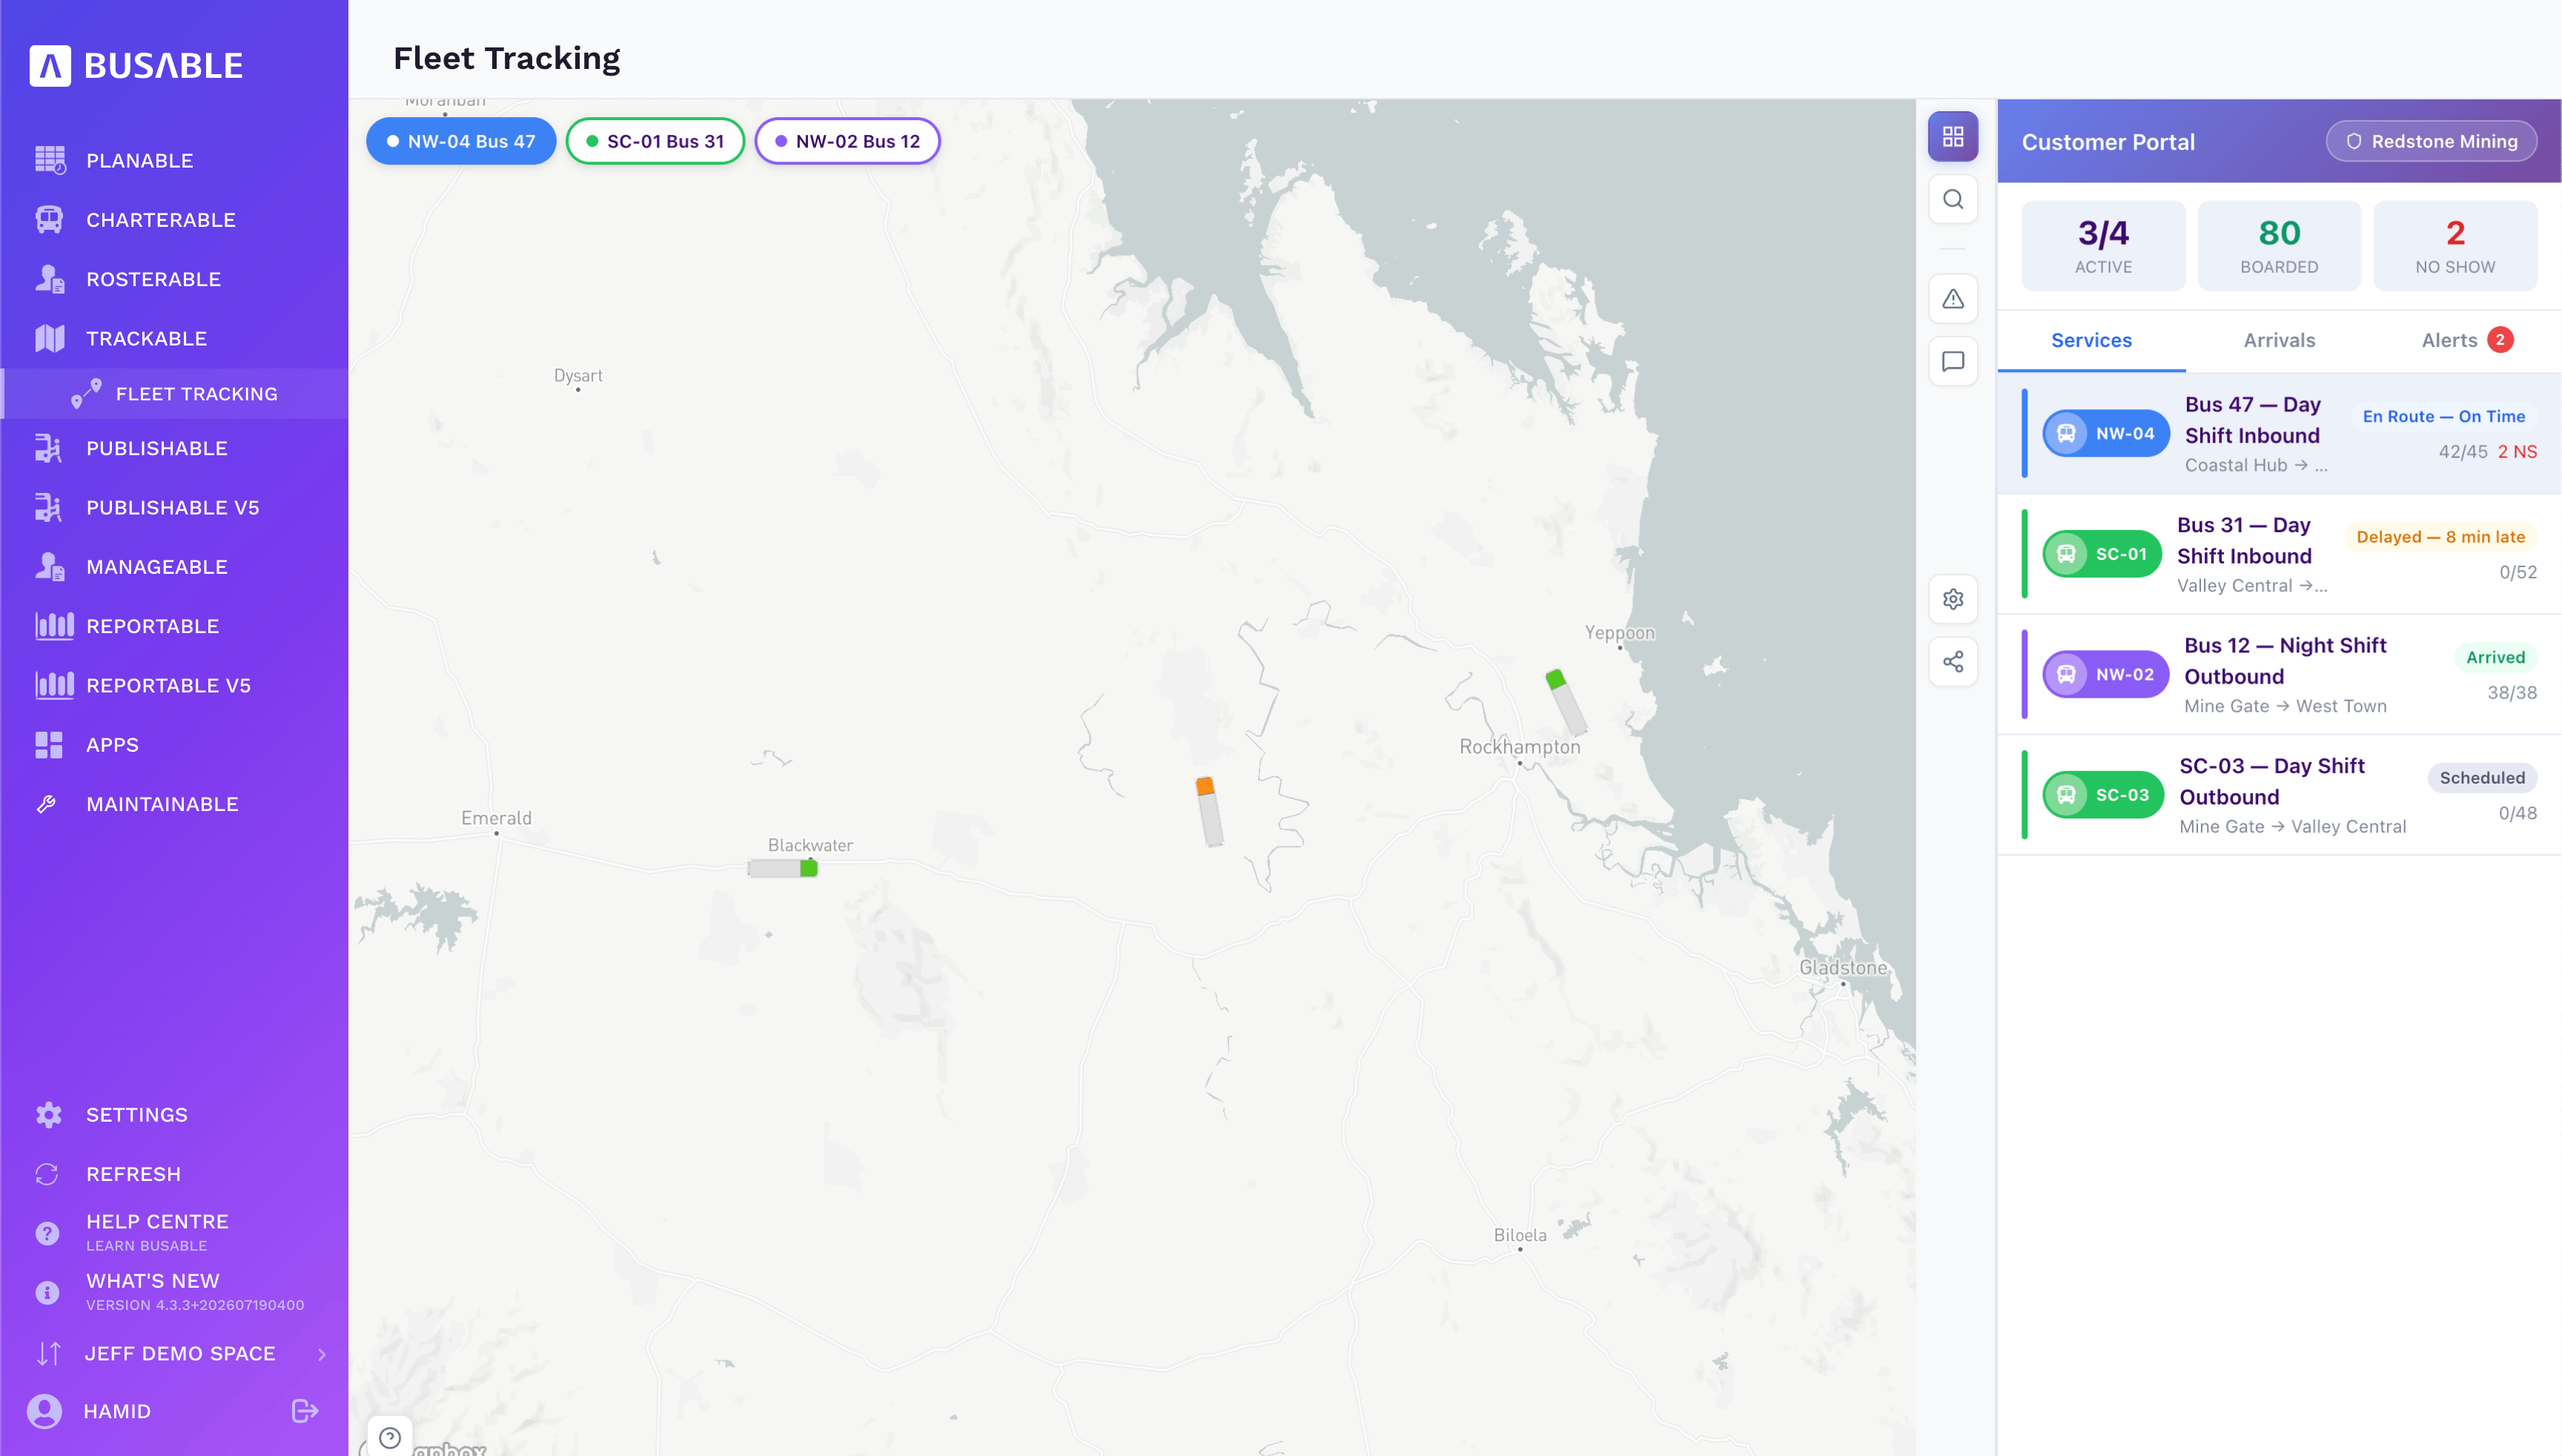Open the map help question icon
2562x1456 pixels.
click(390, 1437)
